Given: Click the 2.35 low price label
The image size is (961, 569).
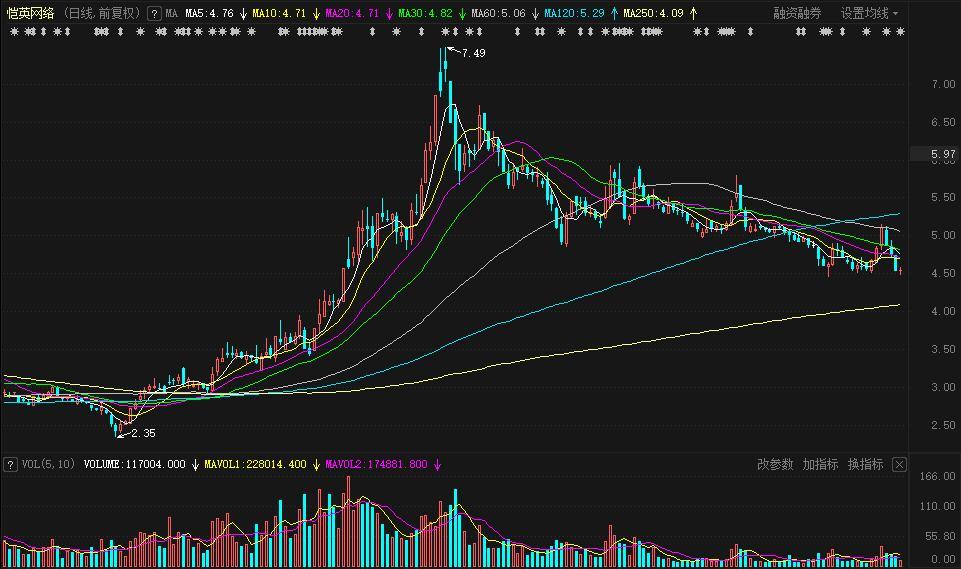Looking at the screenshot, I should [x=143, y=433].
